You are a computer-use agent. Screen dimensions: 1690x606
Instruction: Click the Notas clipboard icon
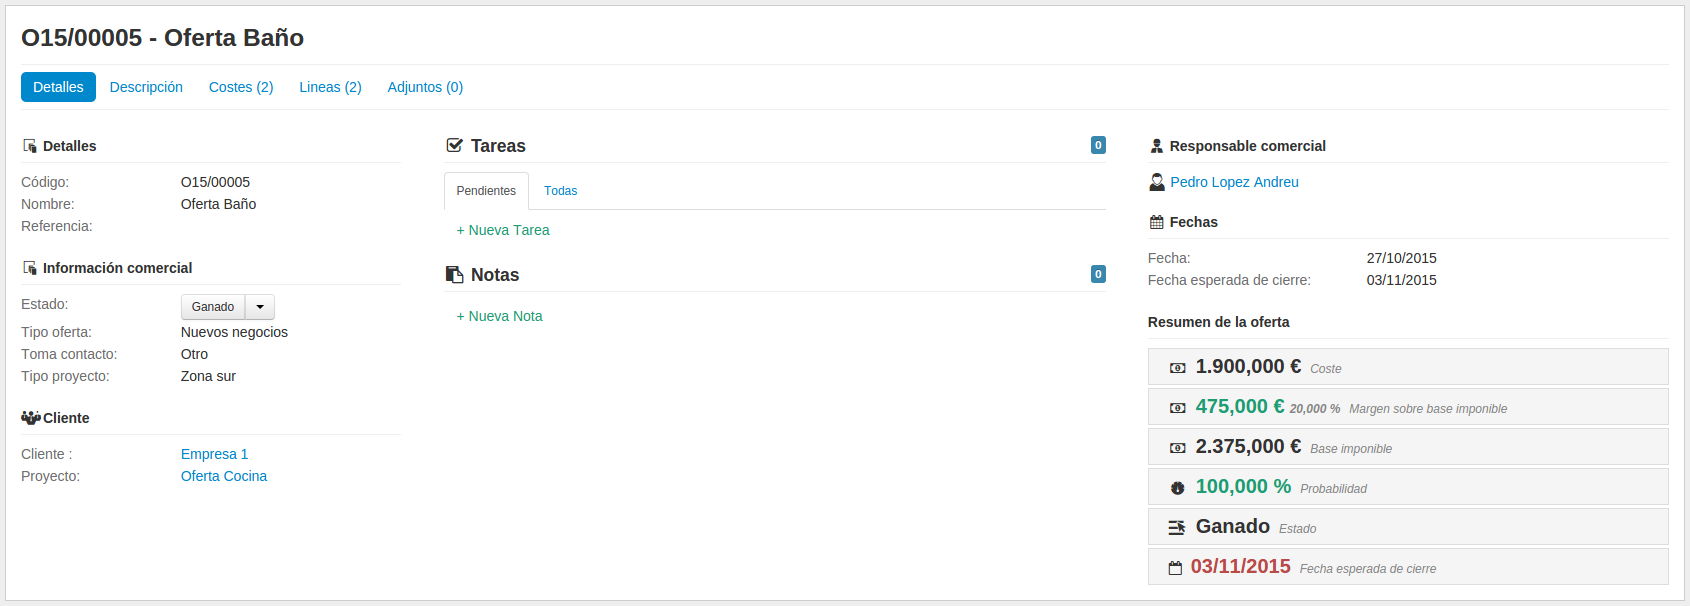click(454, 275)
